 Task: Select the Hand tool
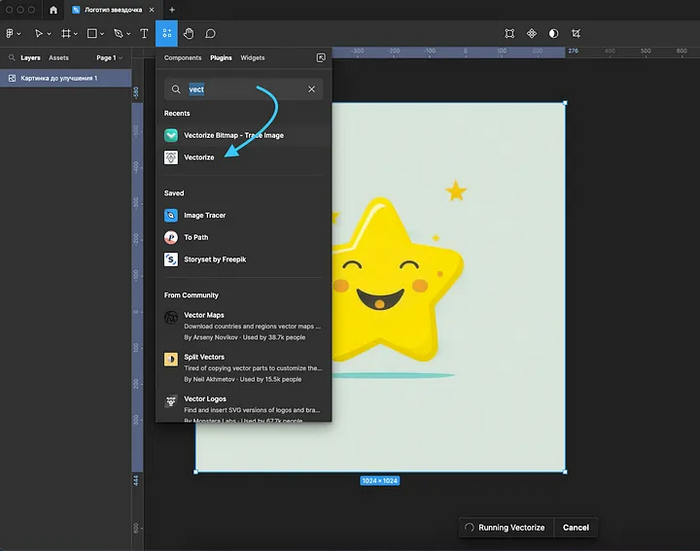coord(189,33)
